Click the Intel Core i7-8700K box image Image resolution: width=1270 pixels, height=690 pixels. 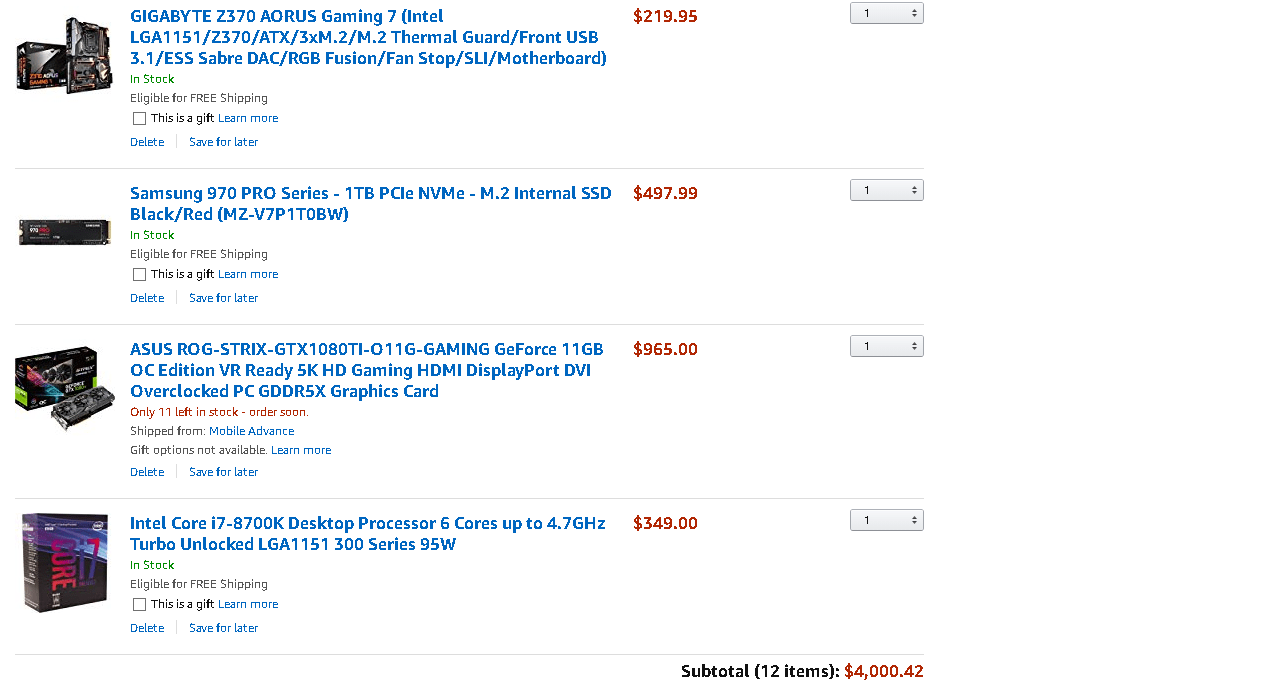[x=65, y=562]
